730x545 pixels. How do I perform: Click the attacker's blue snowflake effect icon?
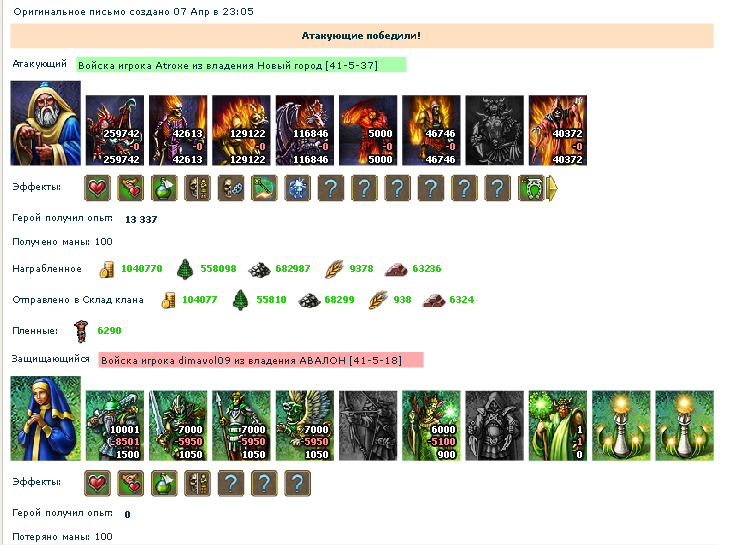tap(297, 188)
